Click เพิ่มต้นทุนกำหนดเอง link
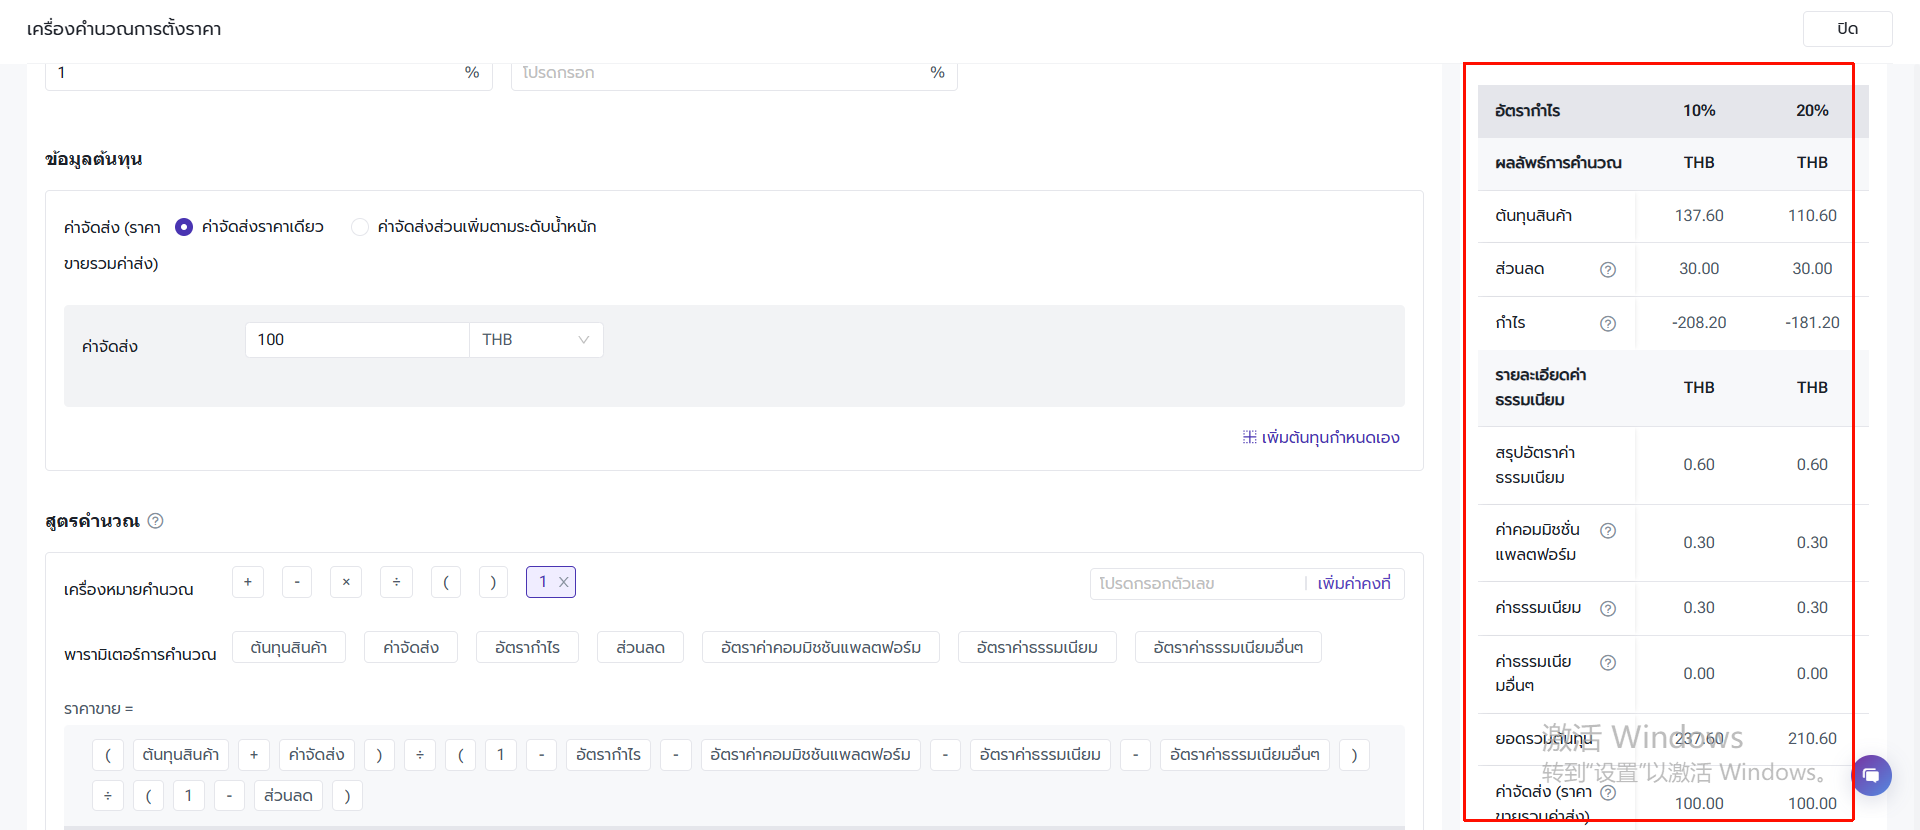 1321,437
